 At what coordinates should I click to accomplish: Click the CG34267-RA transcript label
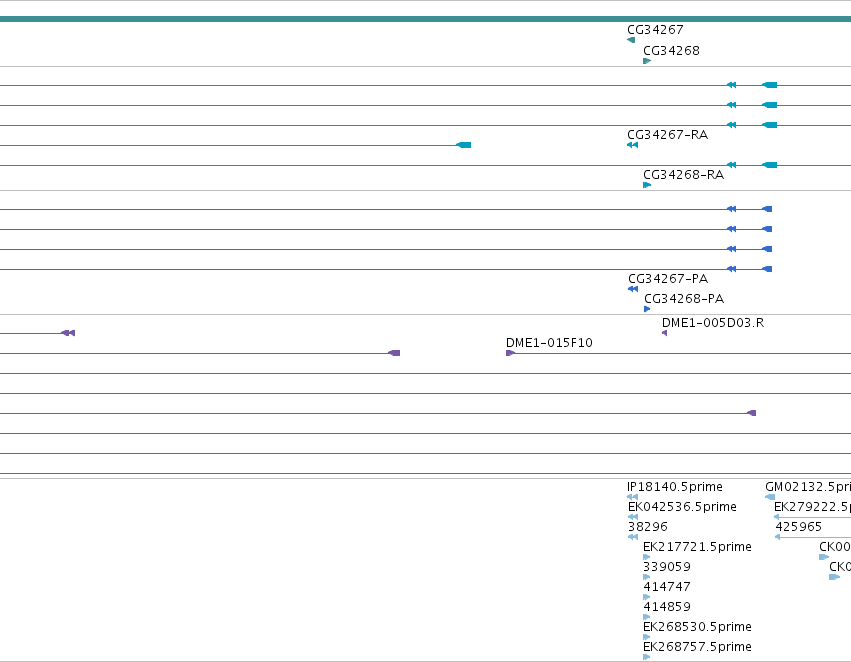coord(668,135)
